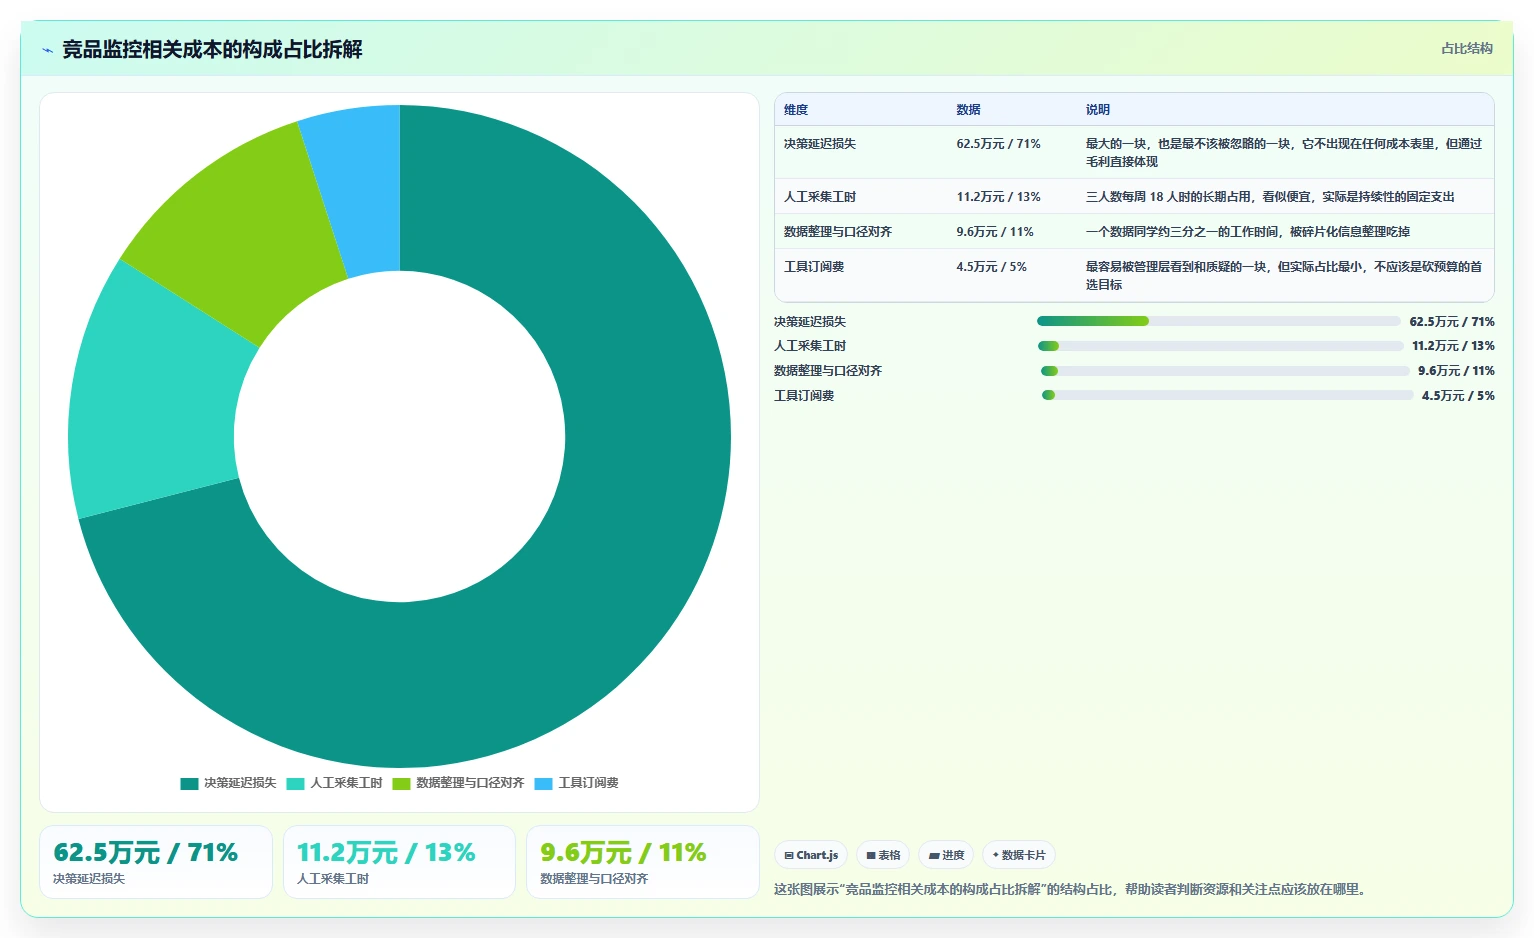Click the 决策延迟损失 progress bar
The height and width of the screenshot is (938, 1534).
click(1218, 321)
